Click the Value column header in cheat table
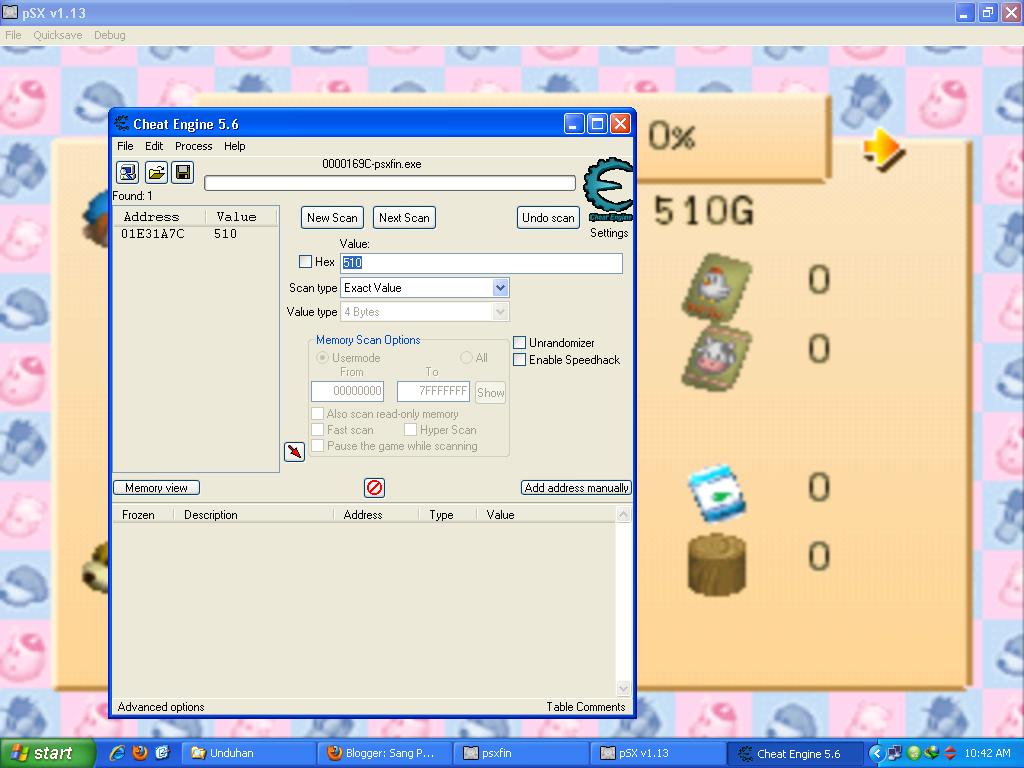 point(545,515)
